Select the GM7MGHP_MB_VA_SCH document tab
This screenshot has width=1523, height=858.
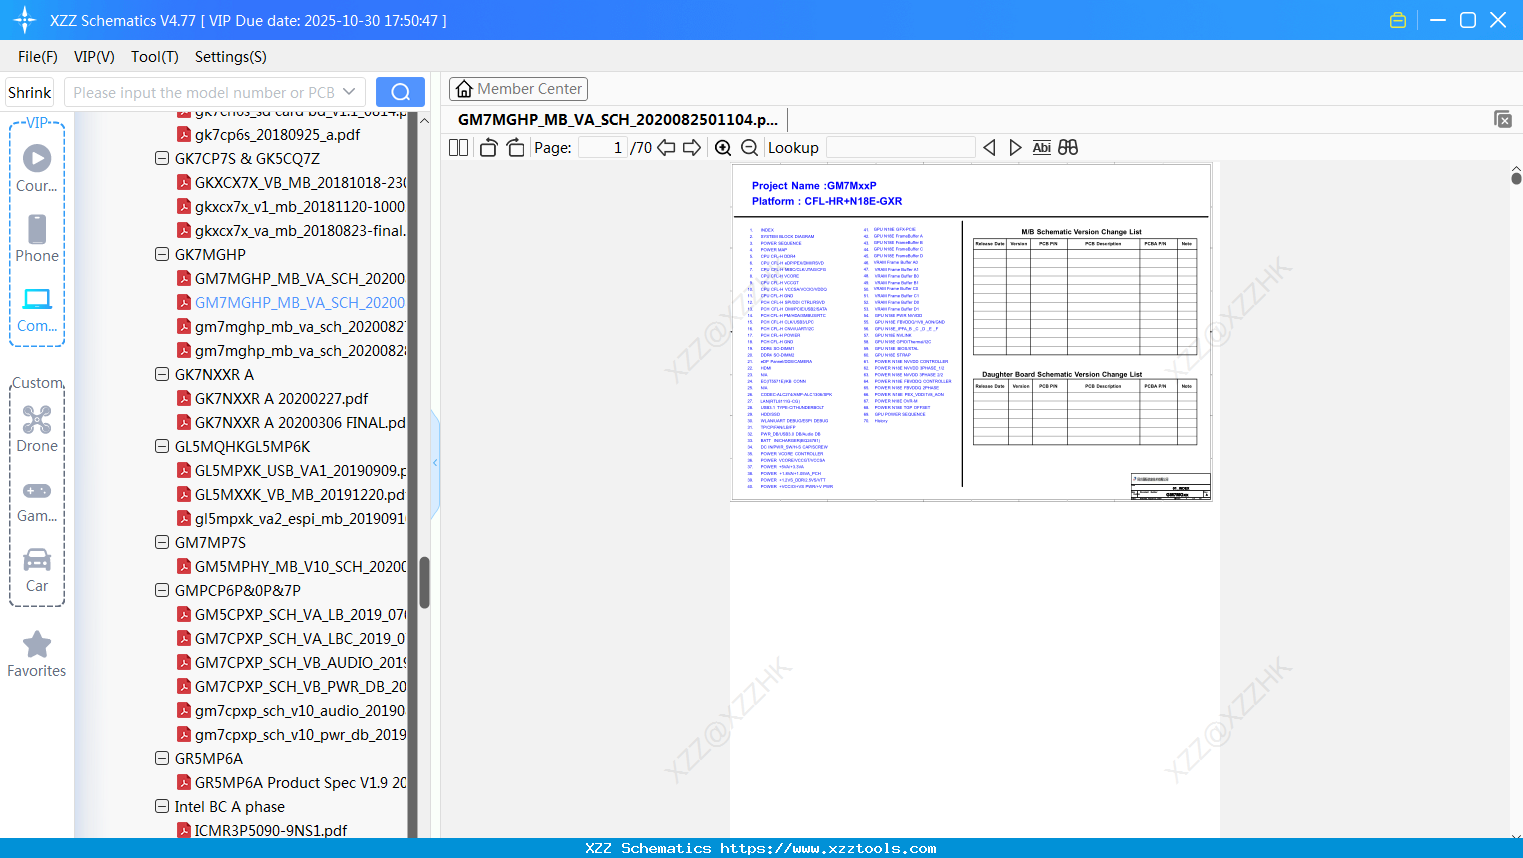[618, 119]
